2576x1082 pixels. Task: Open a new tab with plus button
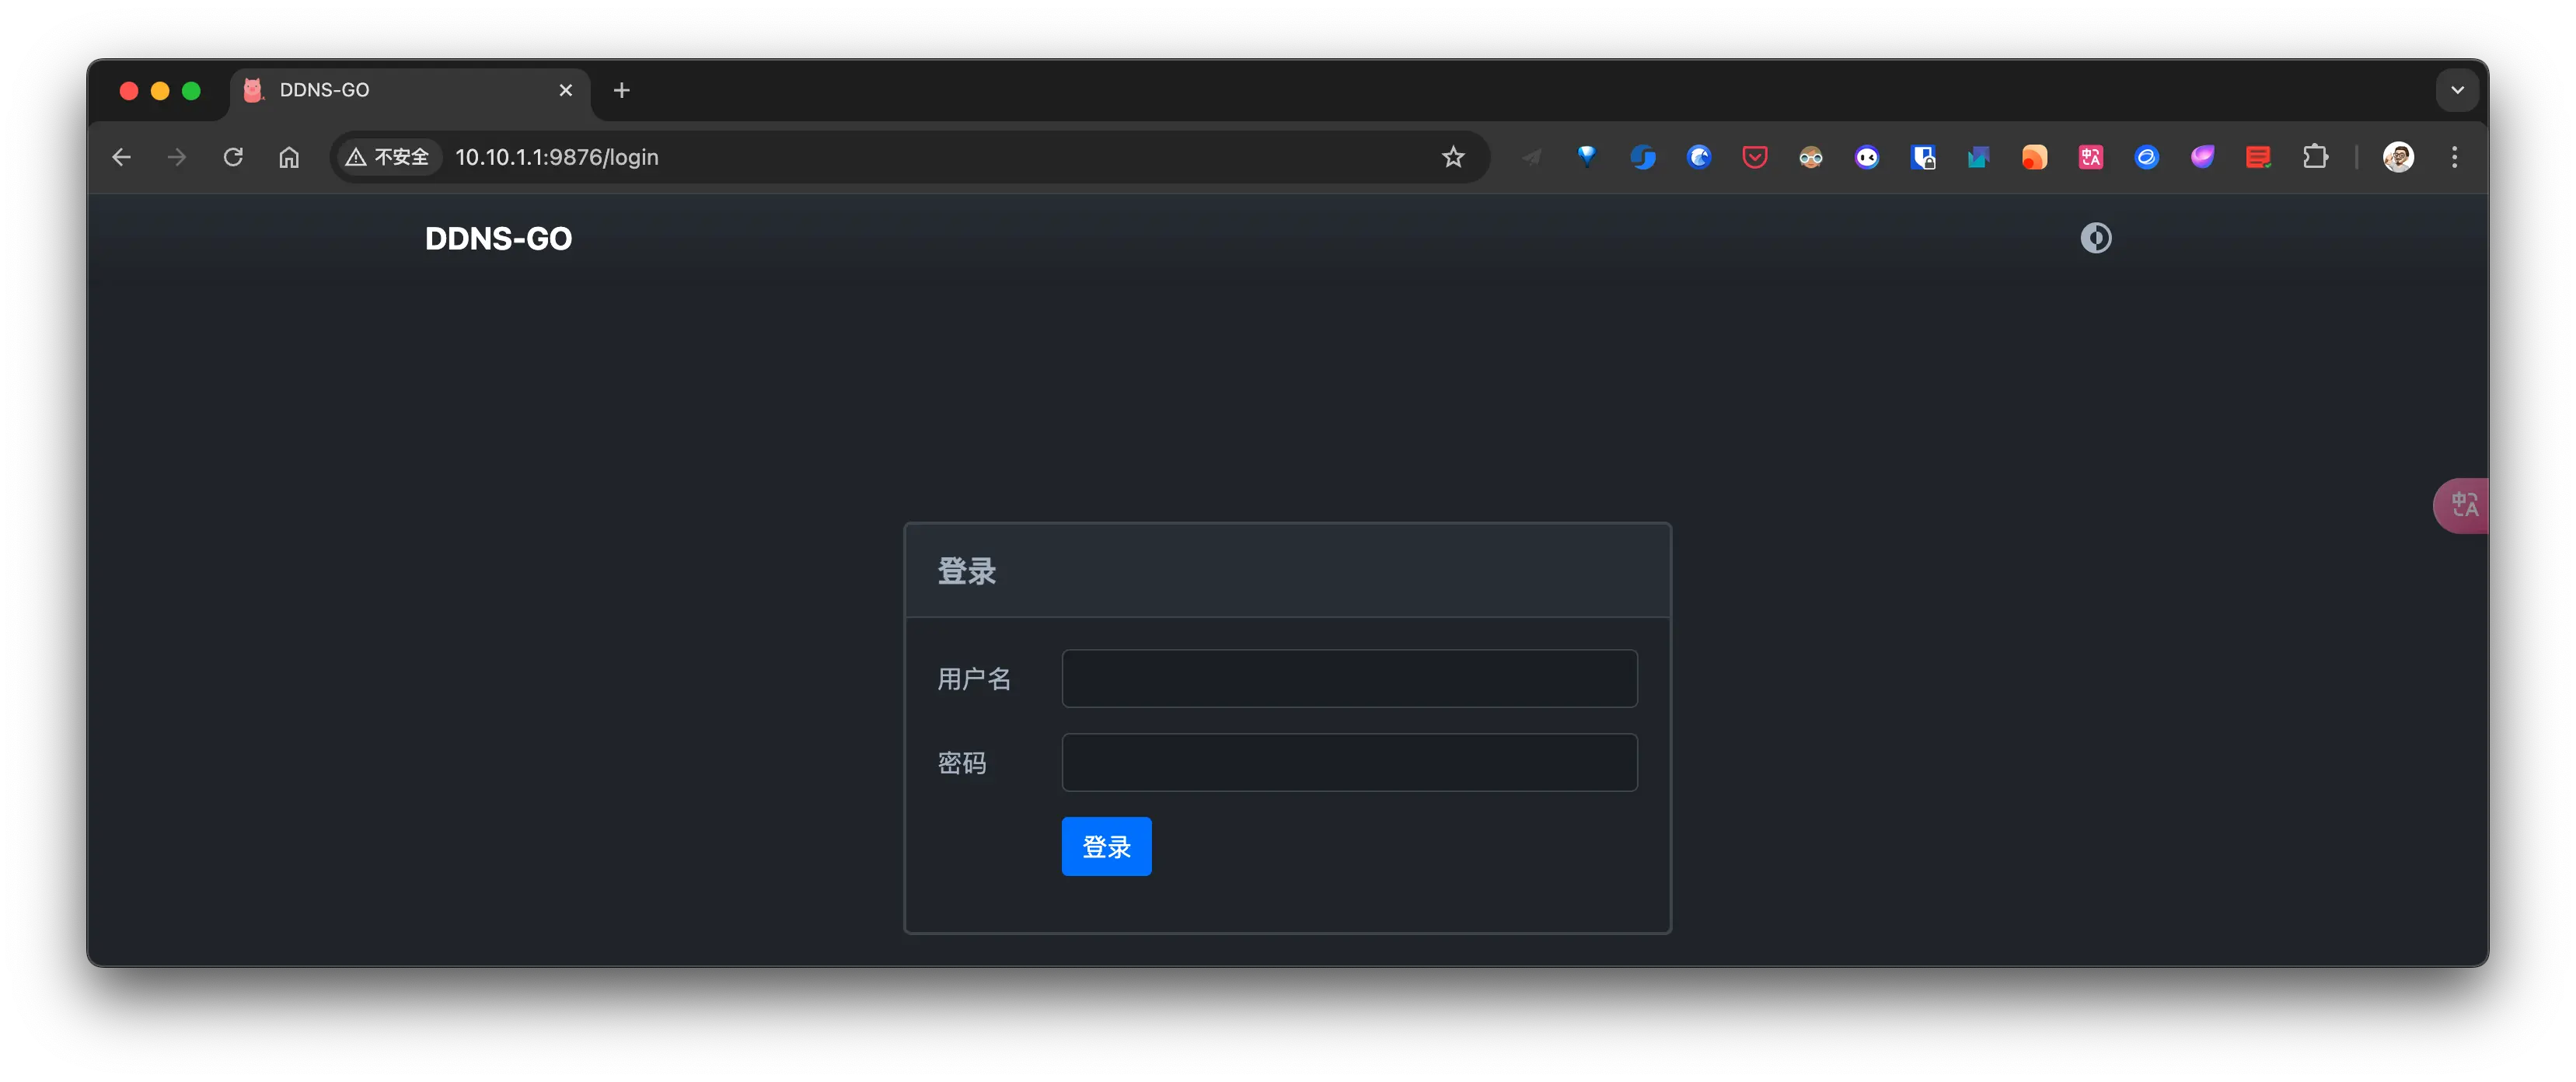[x=621, y=90]
